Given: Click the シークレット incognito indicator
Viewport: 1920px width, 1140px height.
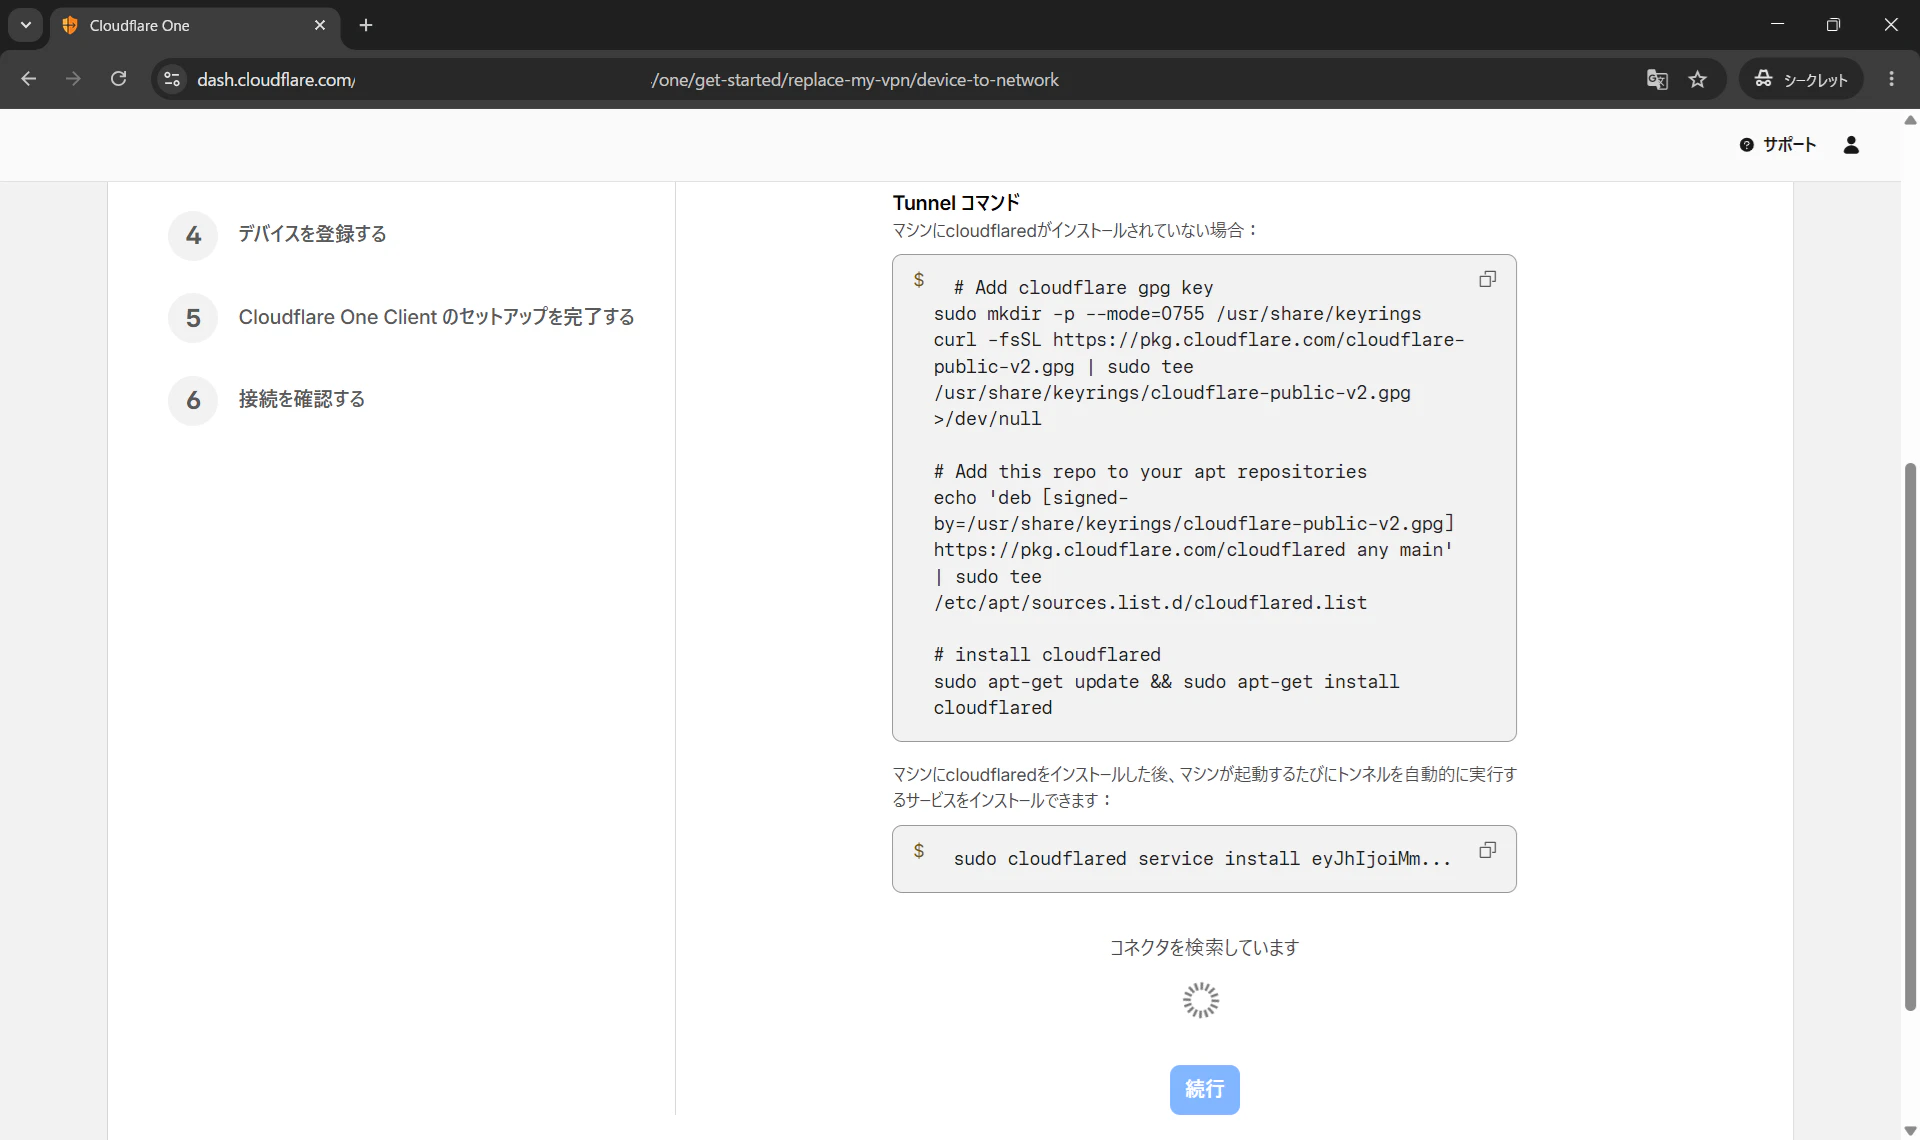Looking at the screenshot, I should pyautogui.click(x=1801, y=80).
